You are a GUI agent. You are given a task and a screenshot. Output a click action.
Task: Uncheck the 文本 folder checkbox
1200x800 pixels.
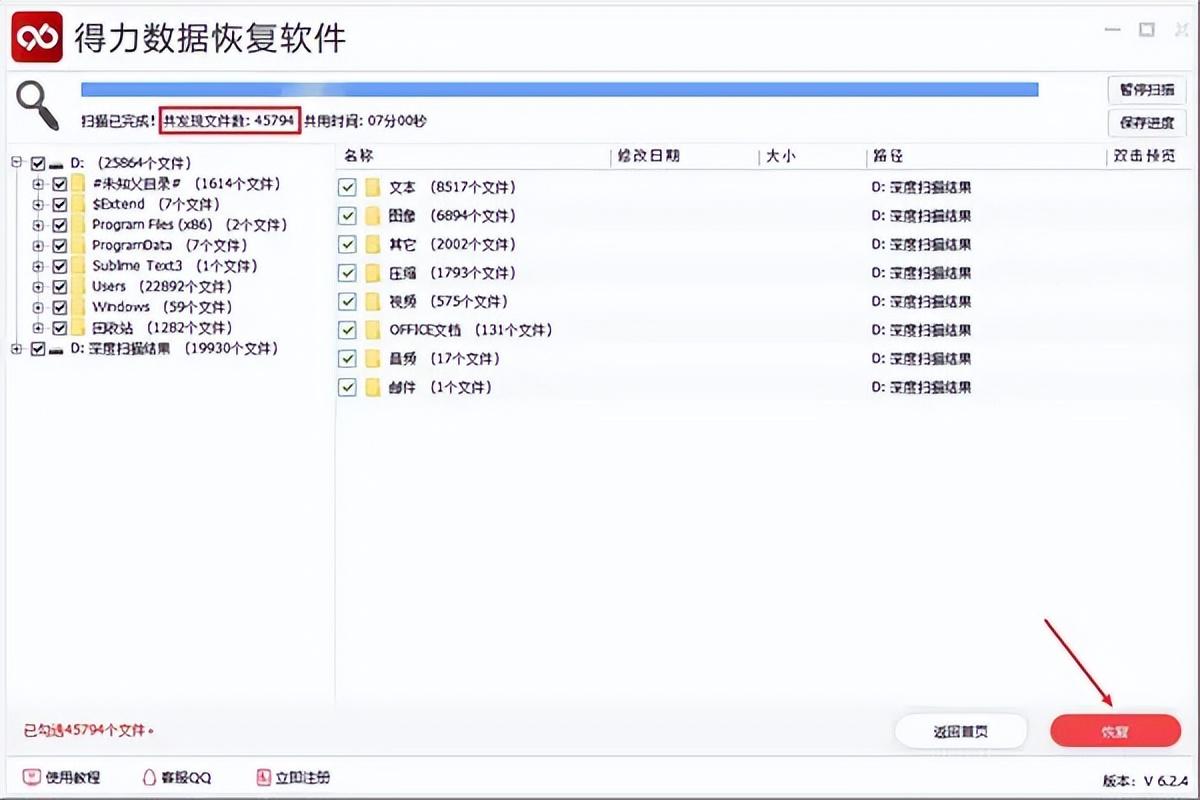pyautogui.click(x=347, y=187)
